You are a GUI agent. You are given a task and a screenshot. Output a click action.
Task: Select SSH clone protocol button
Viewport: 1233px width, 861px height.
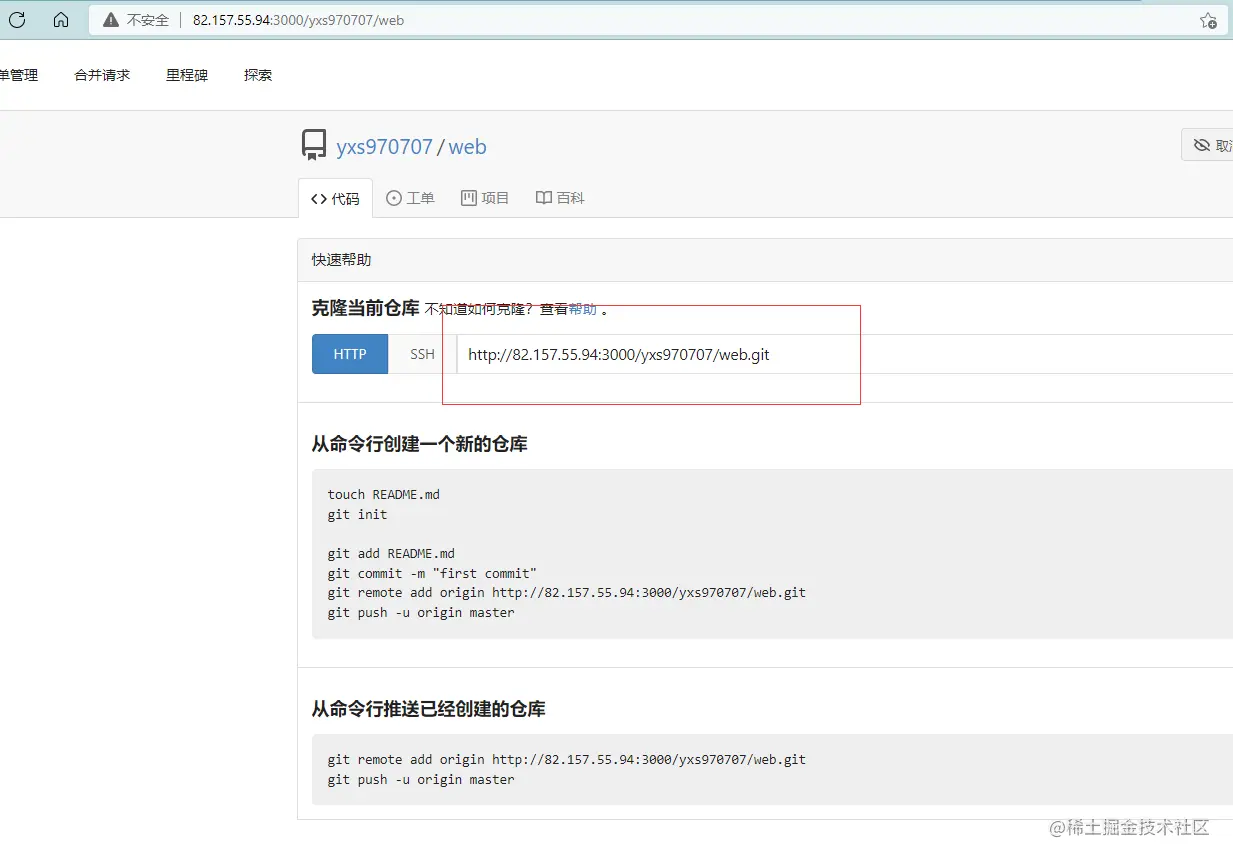422,354
